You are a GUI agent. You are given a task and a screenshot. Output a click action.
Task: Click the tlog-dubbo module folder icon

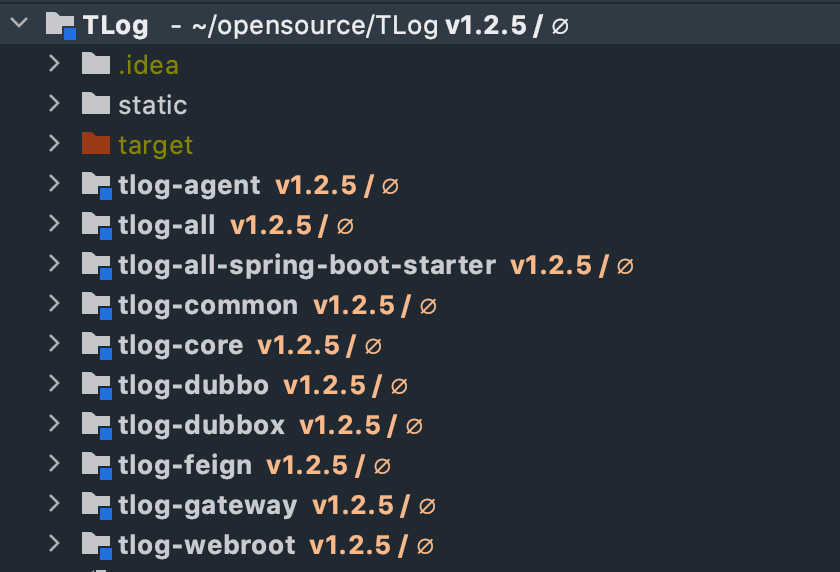(x=96, y=385)
